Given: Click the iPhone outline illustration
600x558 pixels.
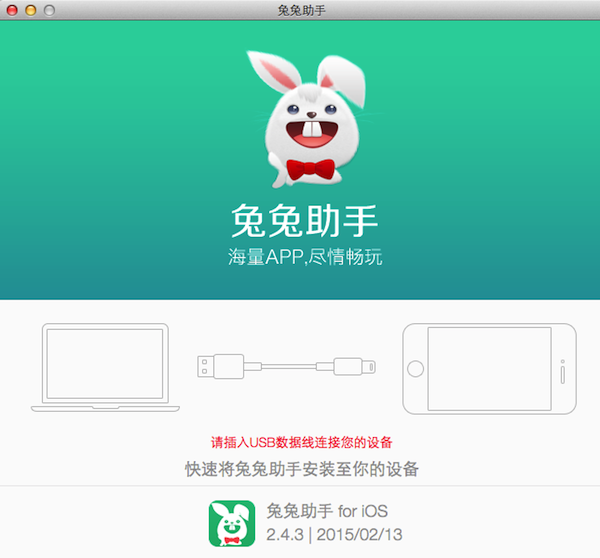Looking at the screenshot, I should [489, 369].
